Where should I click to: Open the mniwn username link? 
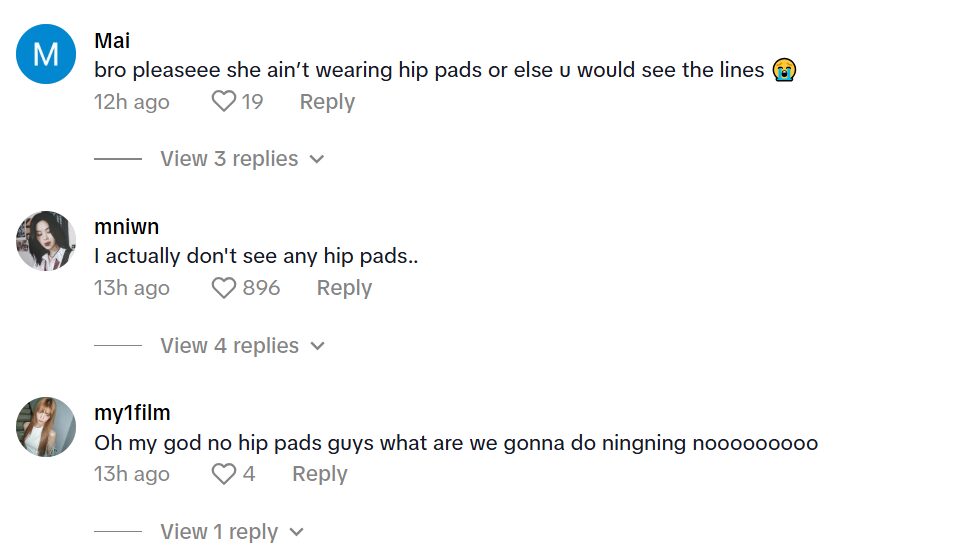coord(126,227)
